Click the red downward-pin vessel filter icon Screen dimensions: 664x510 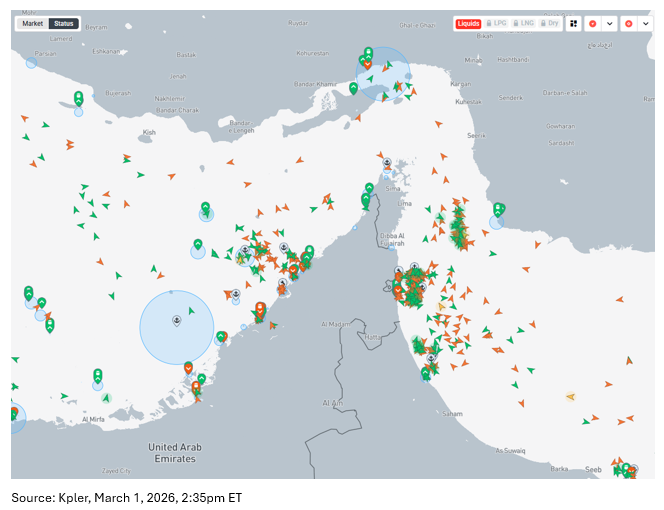point(593,24)
